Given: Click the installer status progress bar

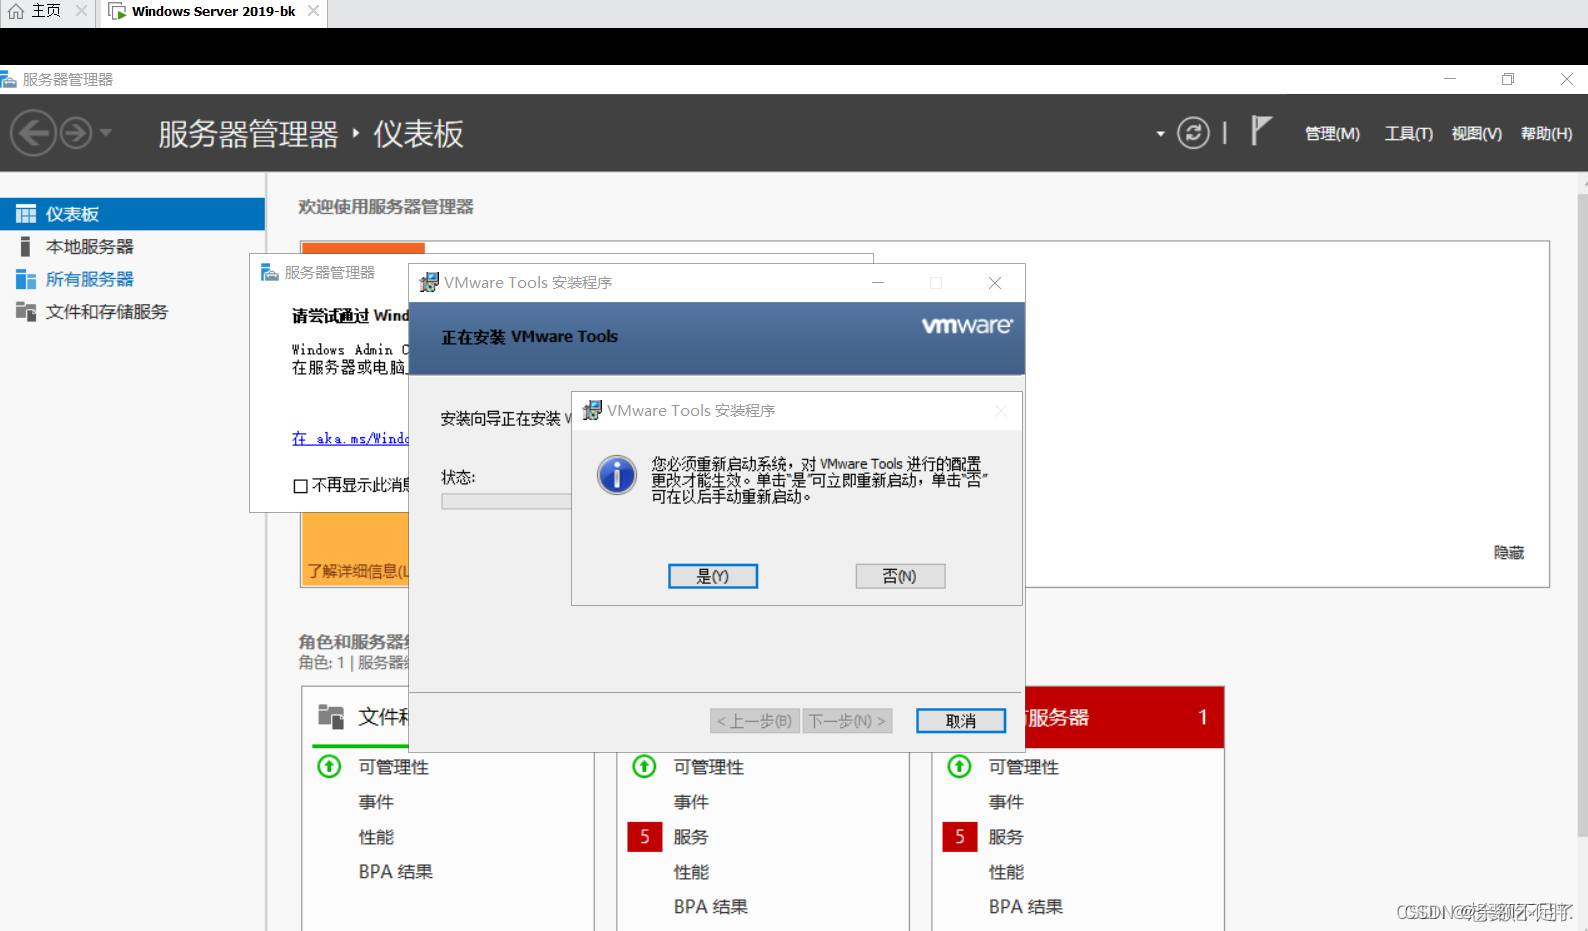Looking at the screenshot, I should 506,501.
